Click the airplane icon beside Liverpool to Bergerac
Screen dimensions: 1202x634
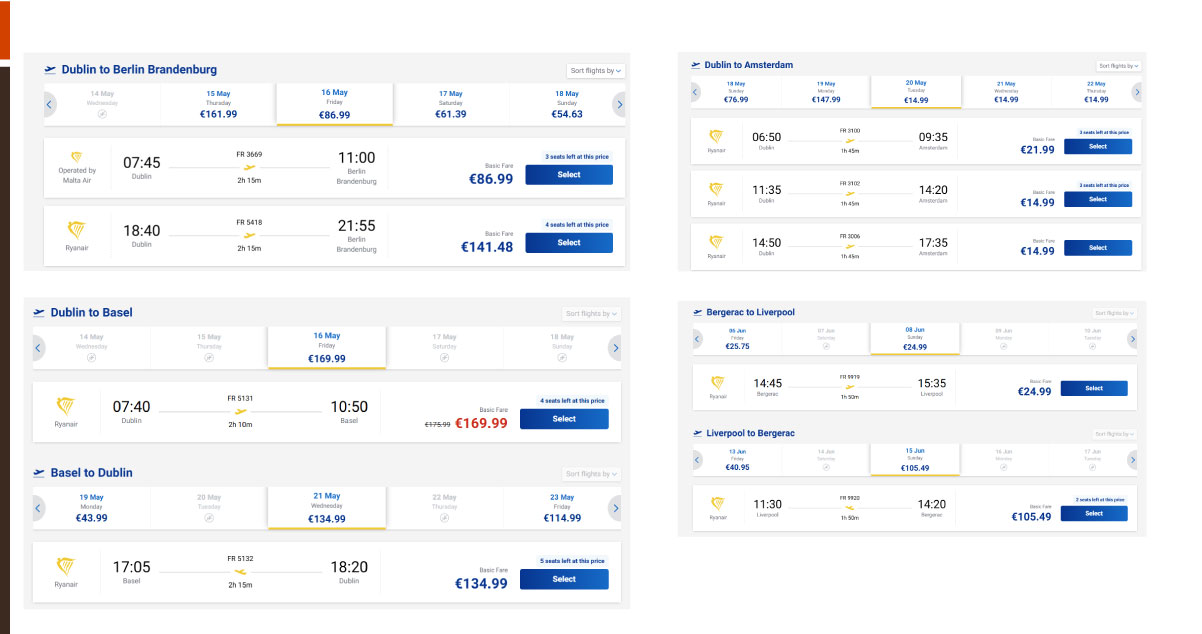point(697,432)
